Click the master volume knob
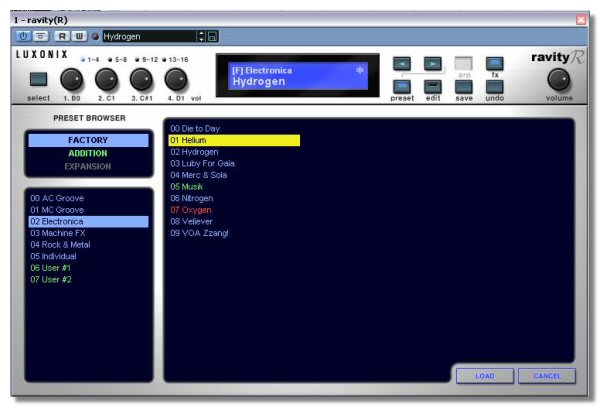Screen dimensions: 600x407 click(559, 80)
